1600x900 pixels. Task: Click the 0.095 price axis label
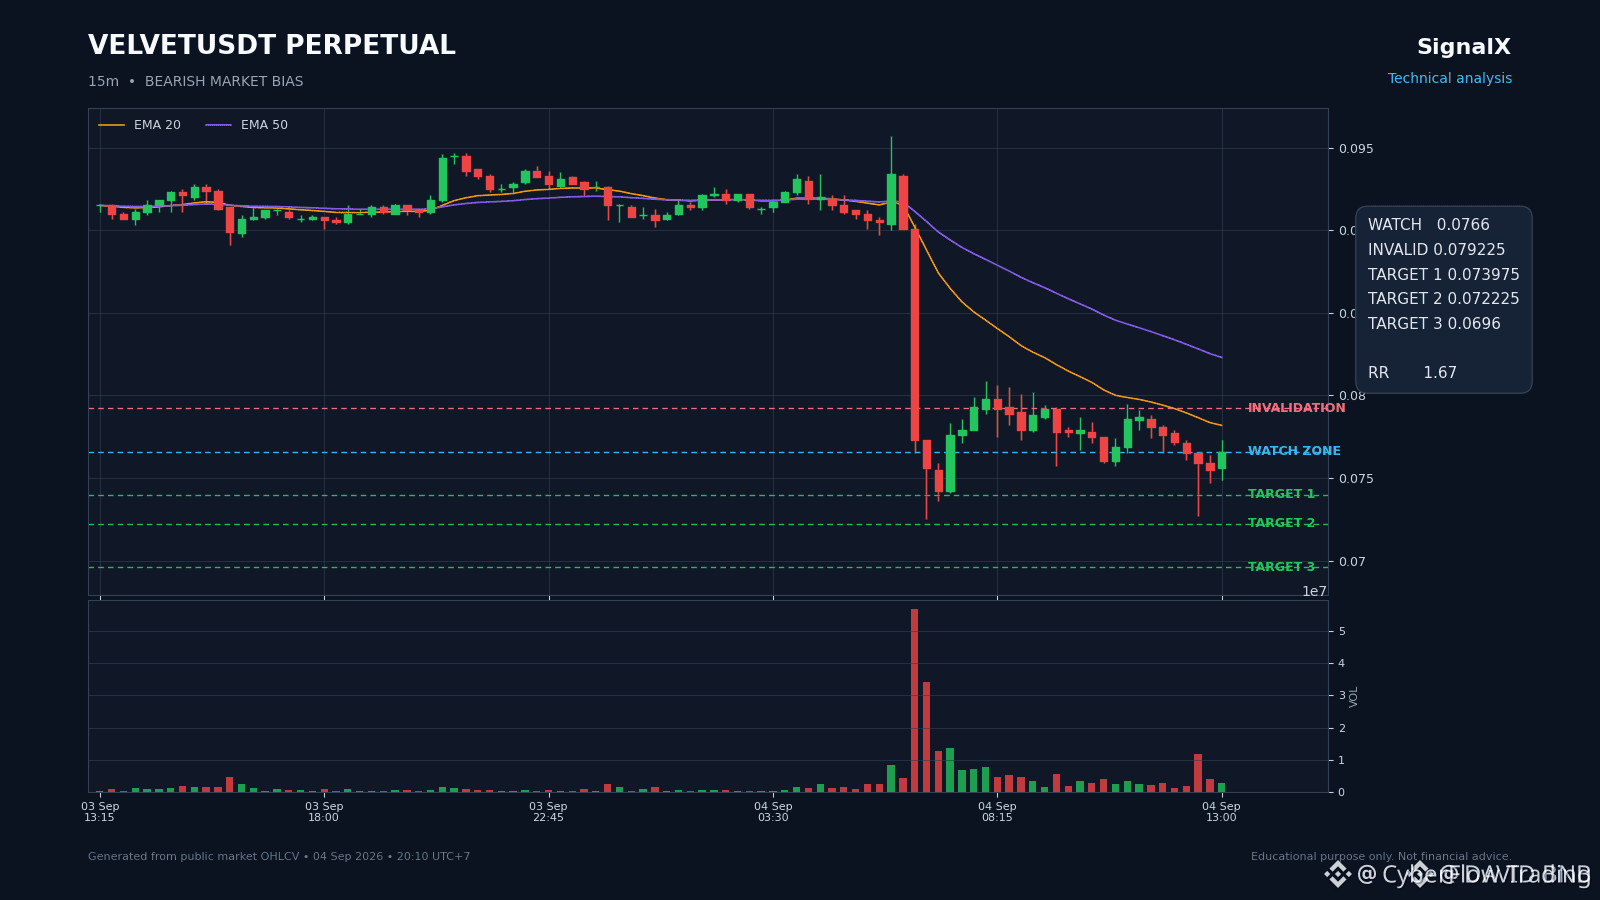coord(1357,149)
